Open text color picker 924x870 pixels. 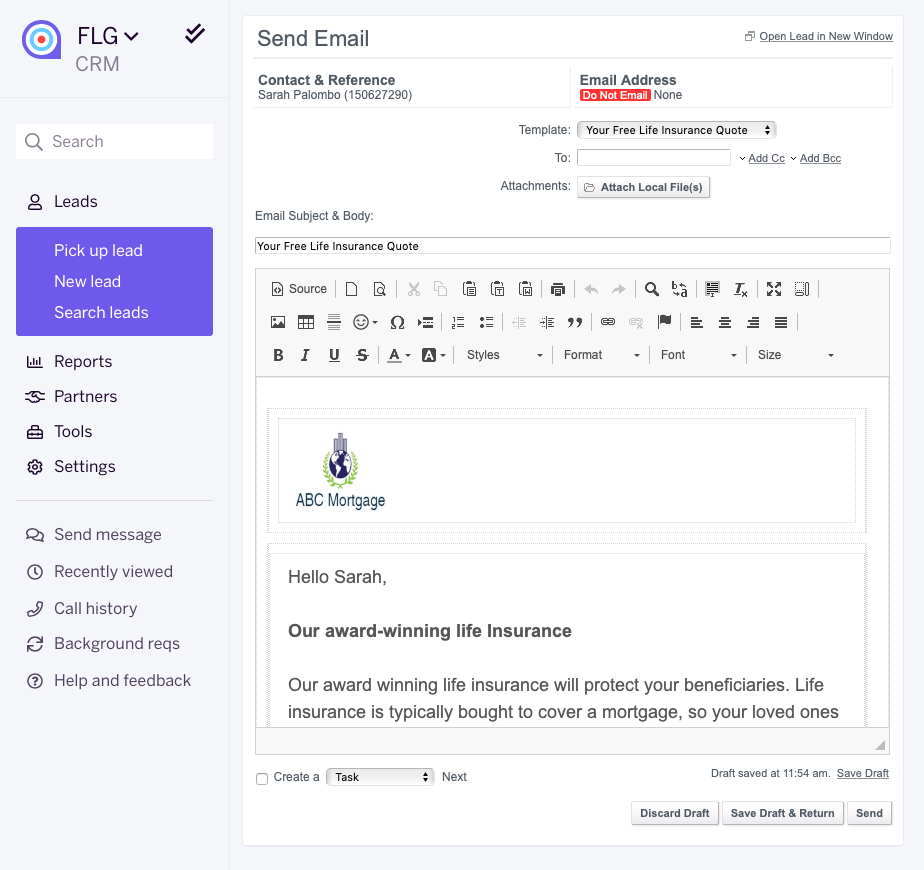398,355
